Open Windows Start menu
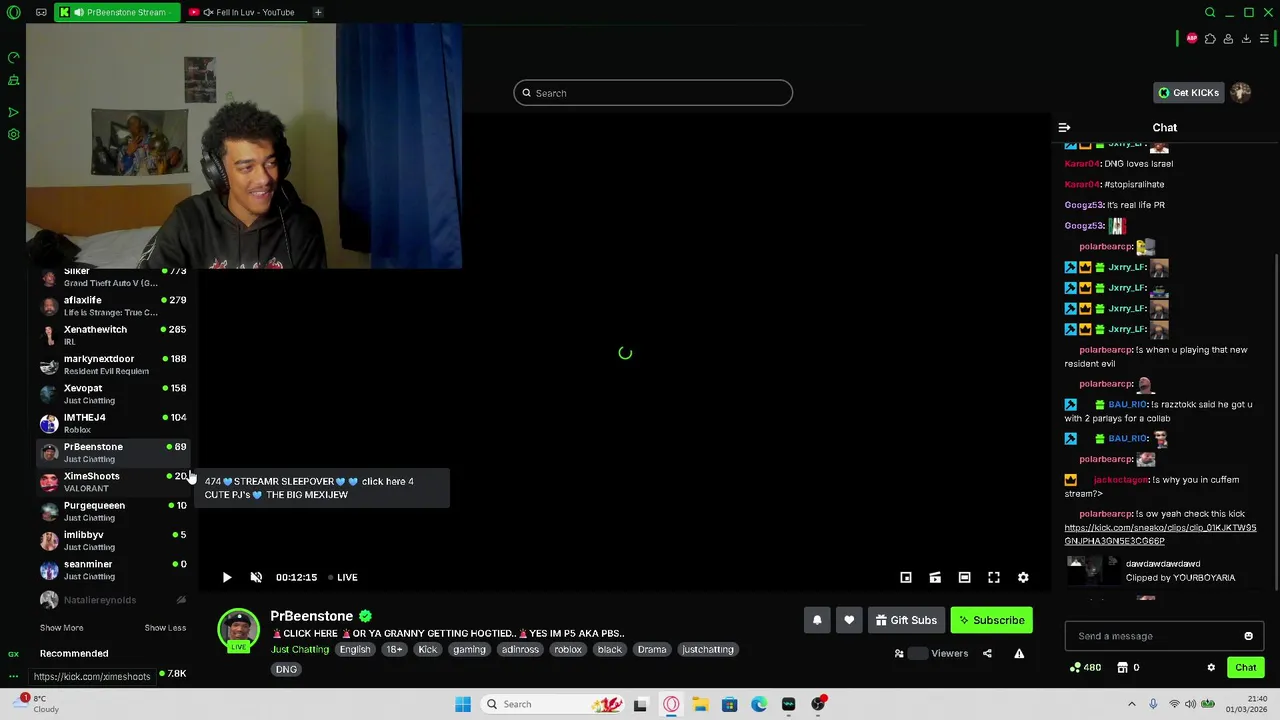 (x=462, y=704)
